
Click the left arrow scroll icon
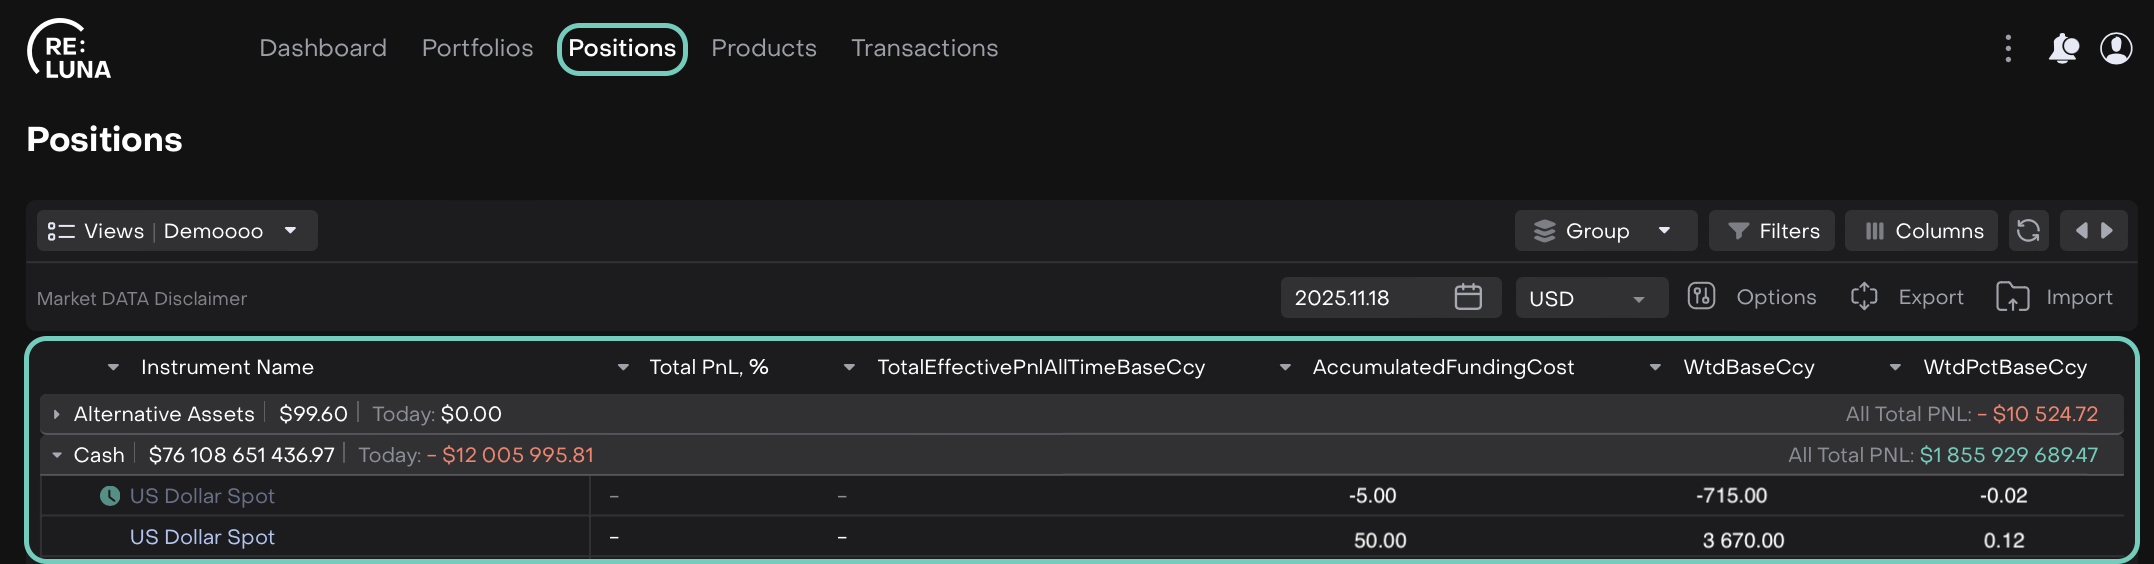pos(2081,231)
